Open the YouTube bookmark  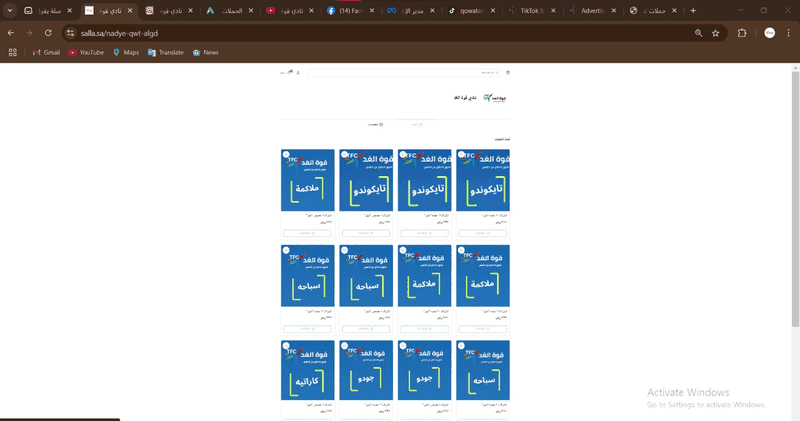86,53
